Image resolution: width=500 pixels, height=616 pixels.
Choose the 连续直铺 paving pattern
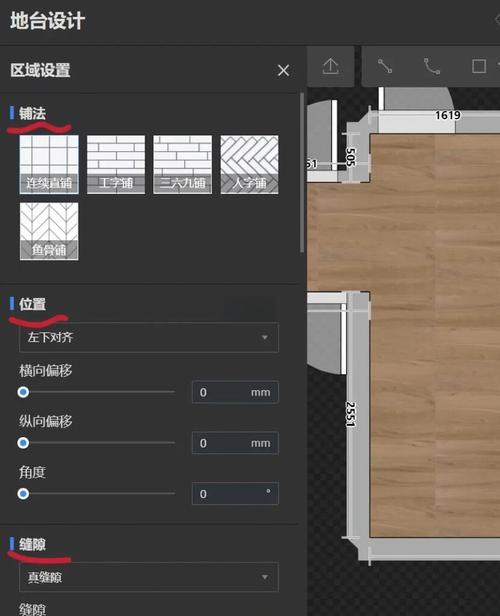click(x=49, y=165)
